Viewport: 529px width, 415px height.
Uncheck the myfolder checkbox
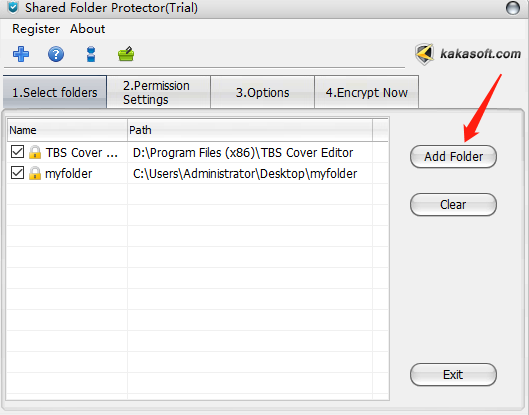(x=17, y=173)
